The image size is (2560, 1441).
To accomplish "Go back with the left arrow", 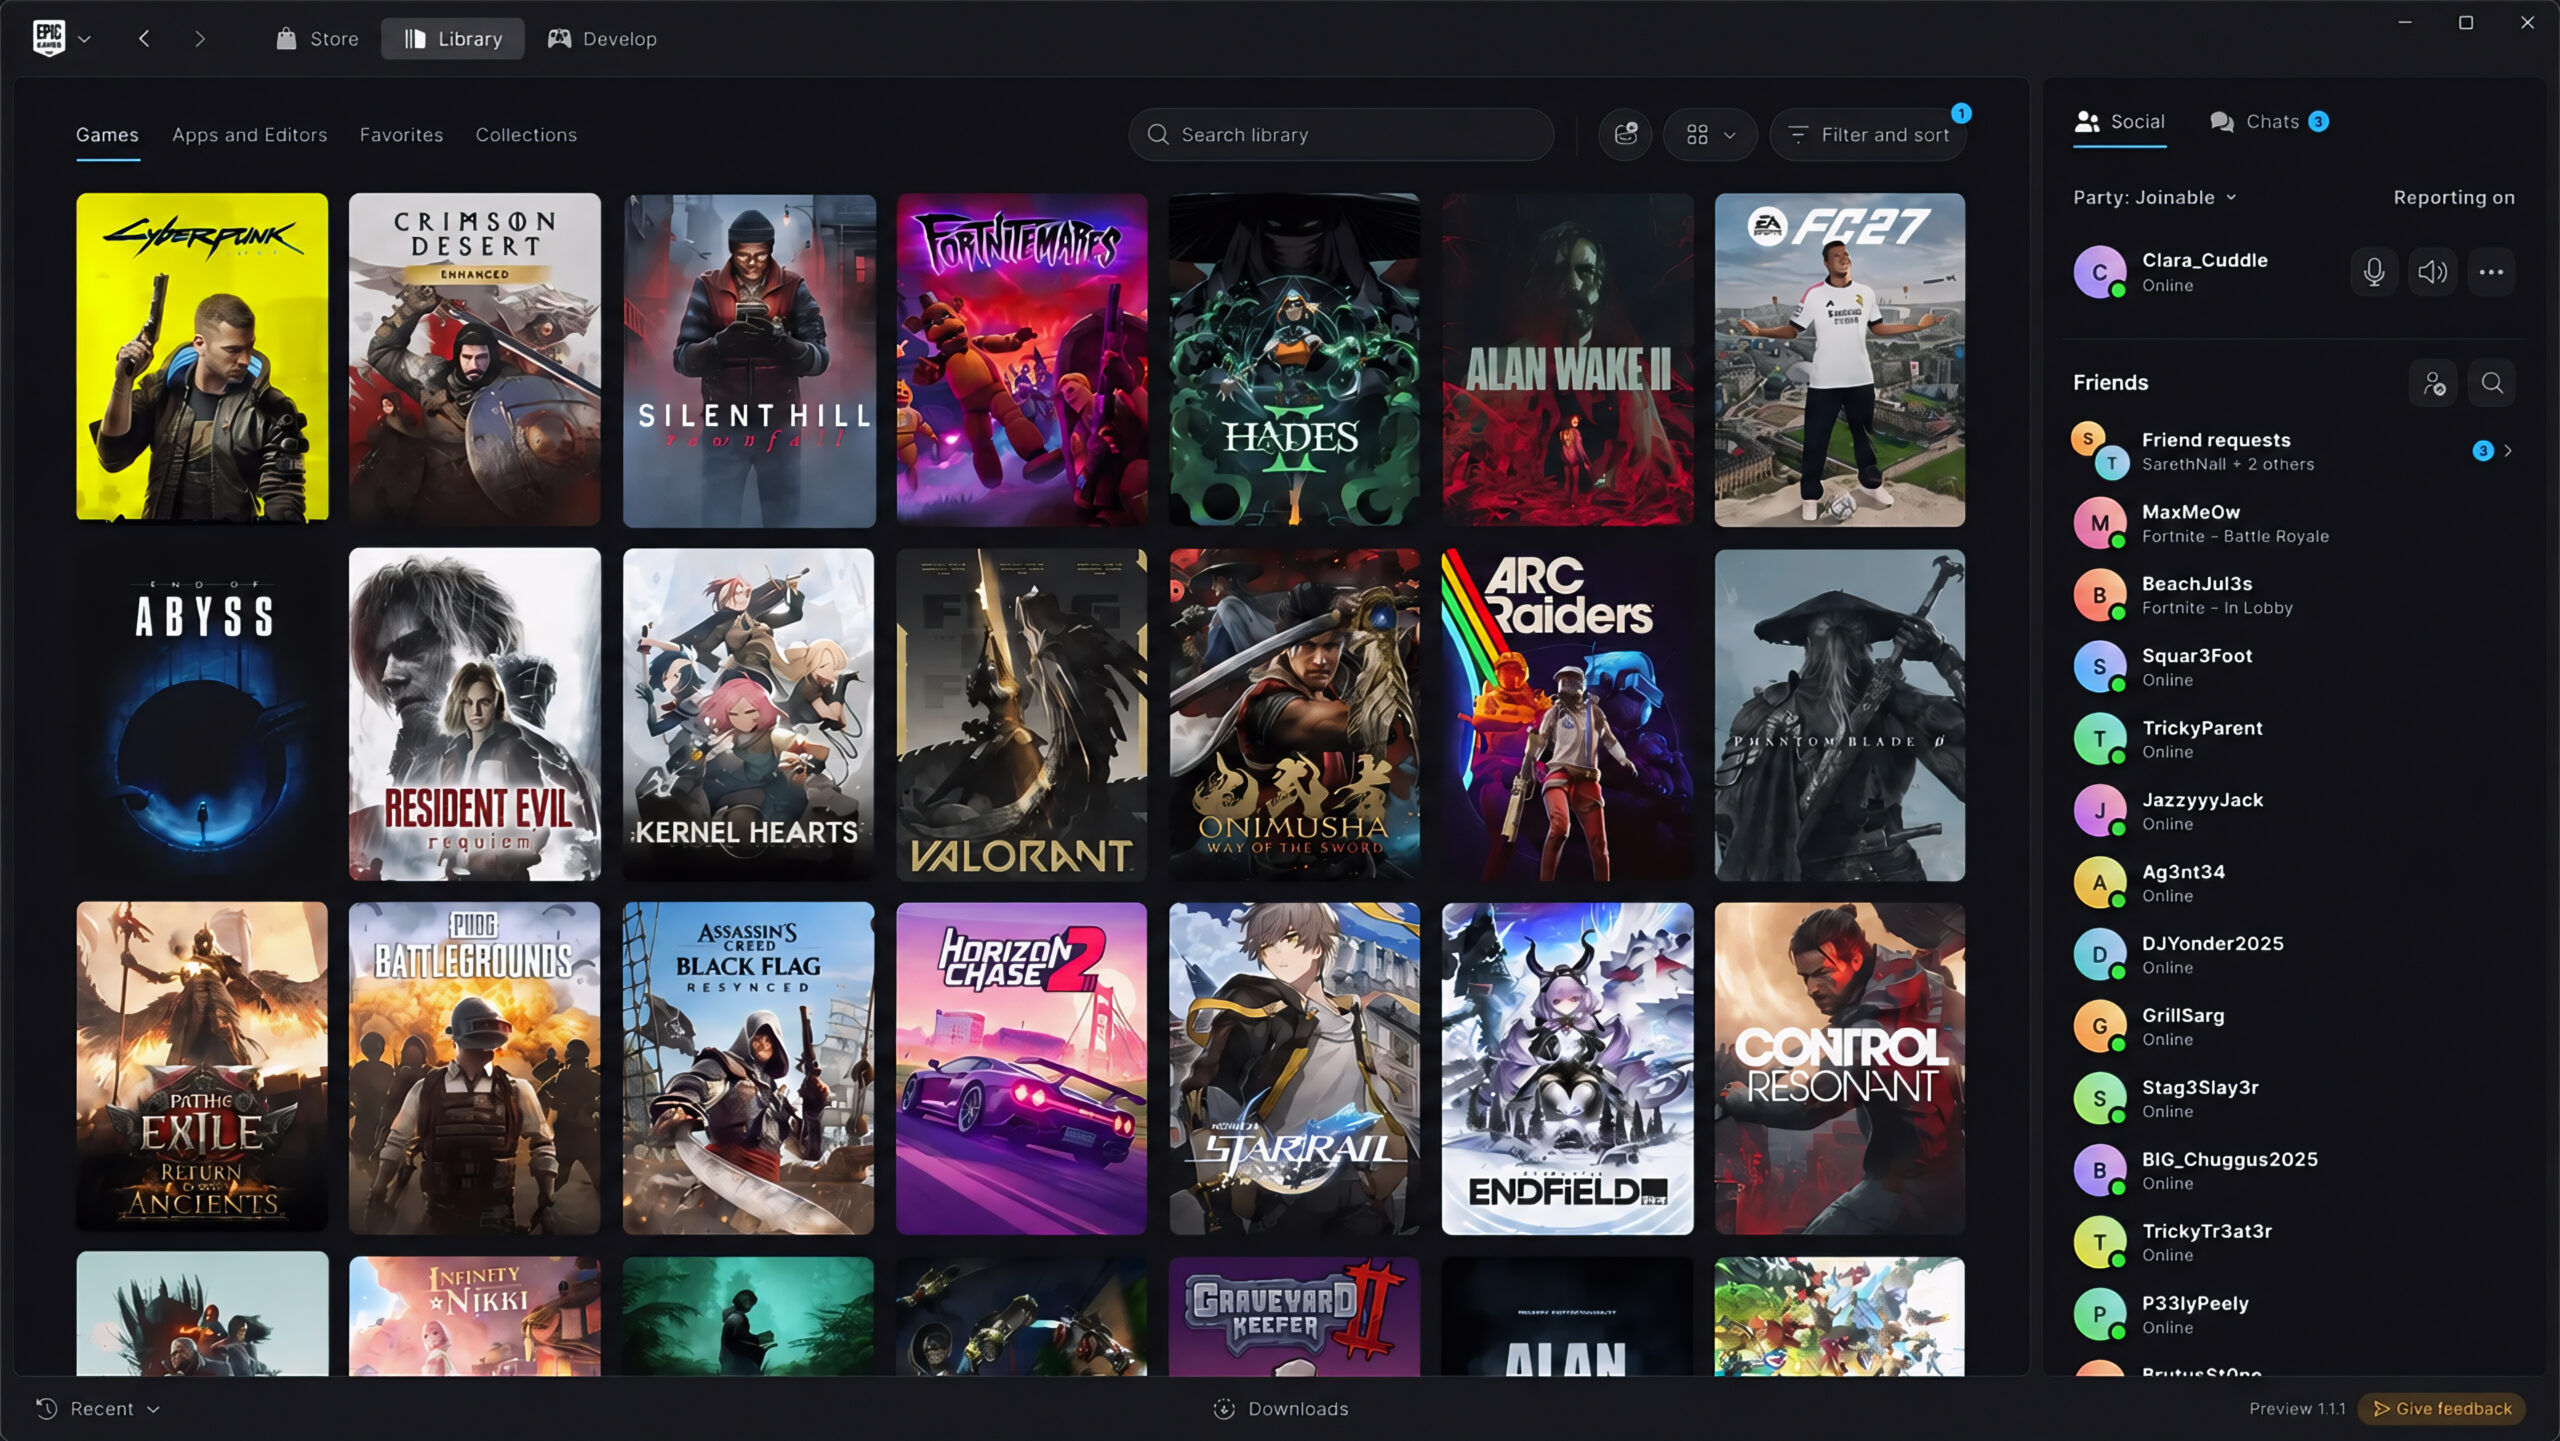I will 144,39.
